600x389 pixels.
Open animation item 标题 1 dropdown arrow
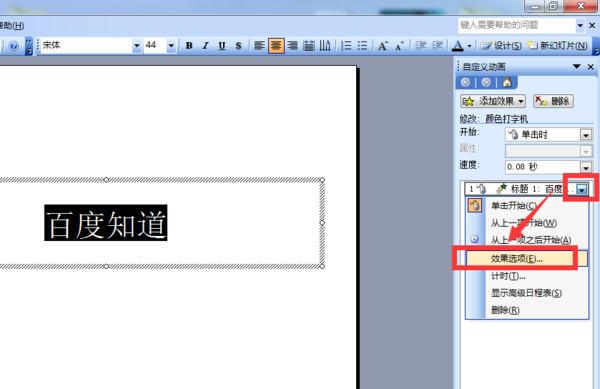tap(582, 189)
